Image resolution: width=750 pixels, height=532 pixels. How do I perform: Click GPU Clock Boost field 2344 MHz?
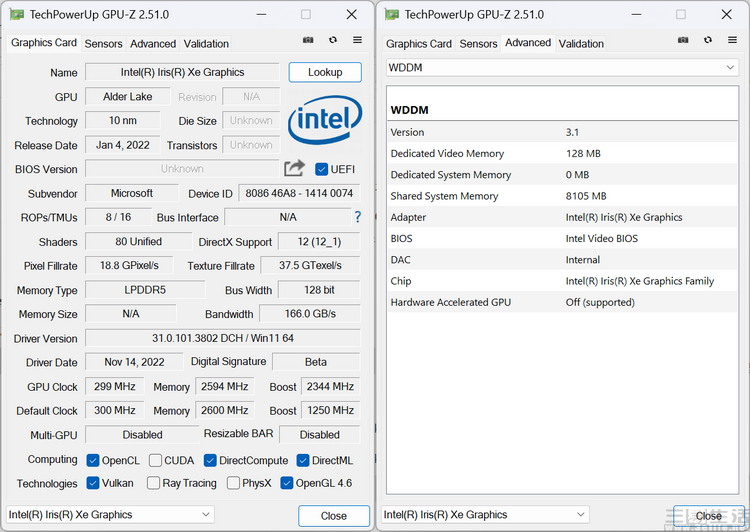pos(330,387)
